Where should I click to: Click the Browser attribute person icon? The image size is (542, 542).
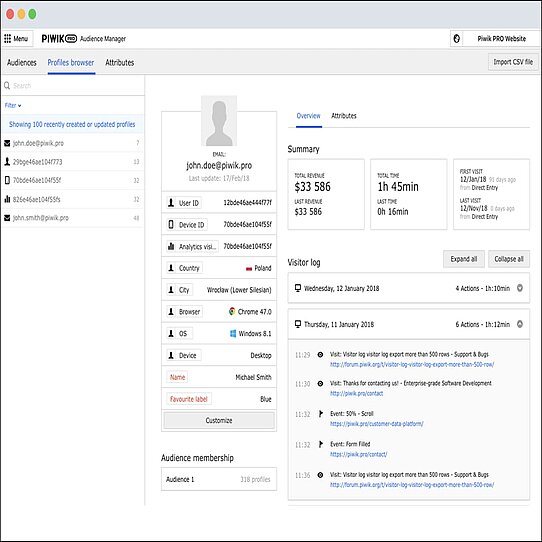(171, 311)
